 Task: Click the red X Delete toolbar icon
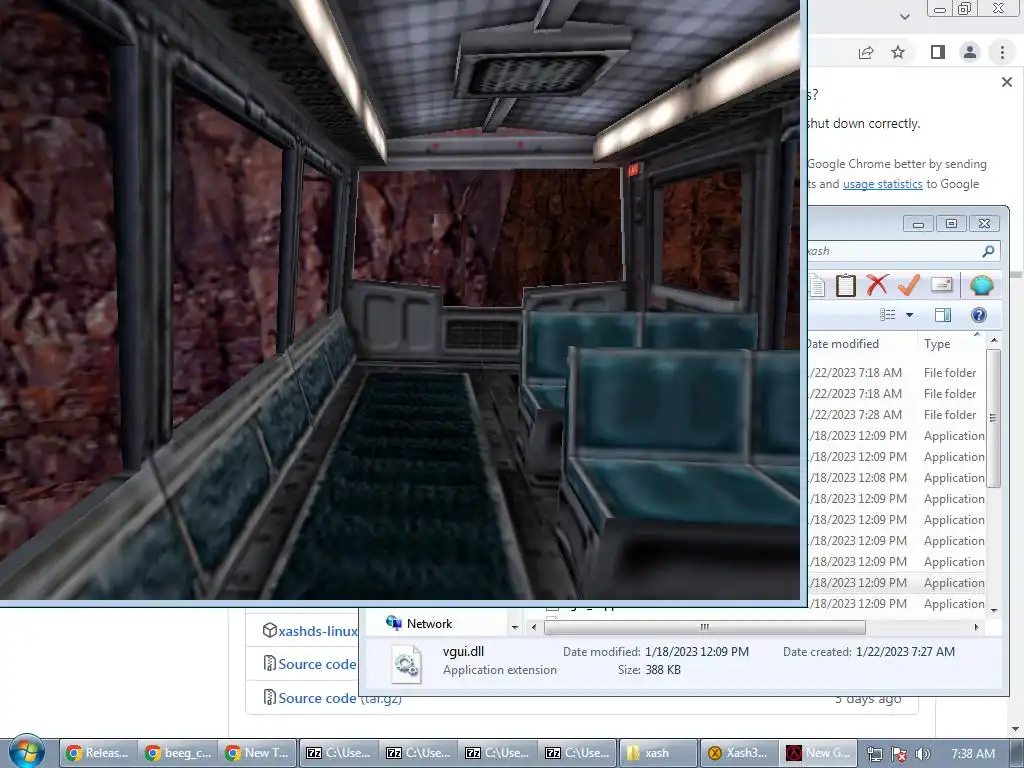877,285
